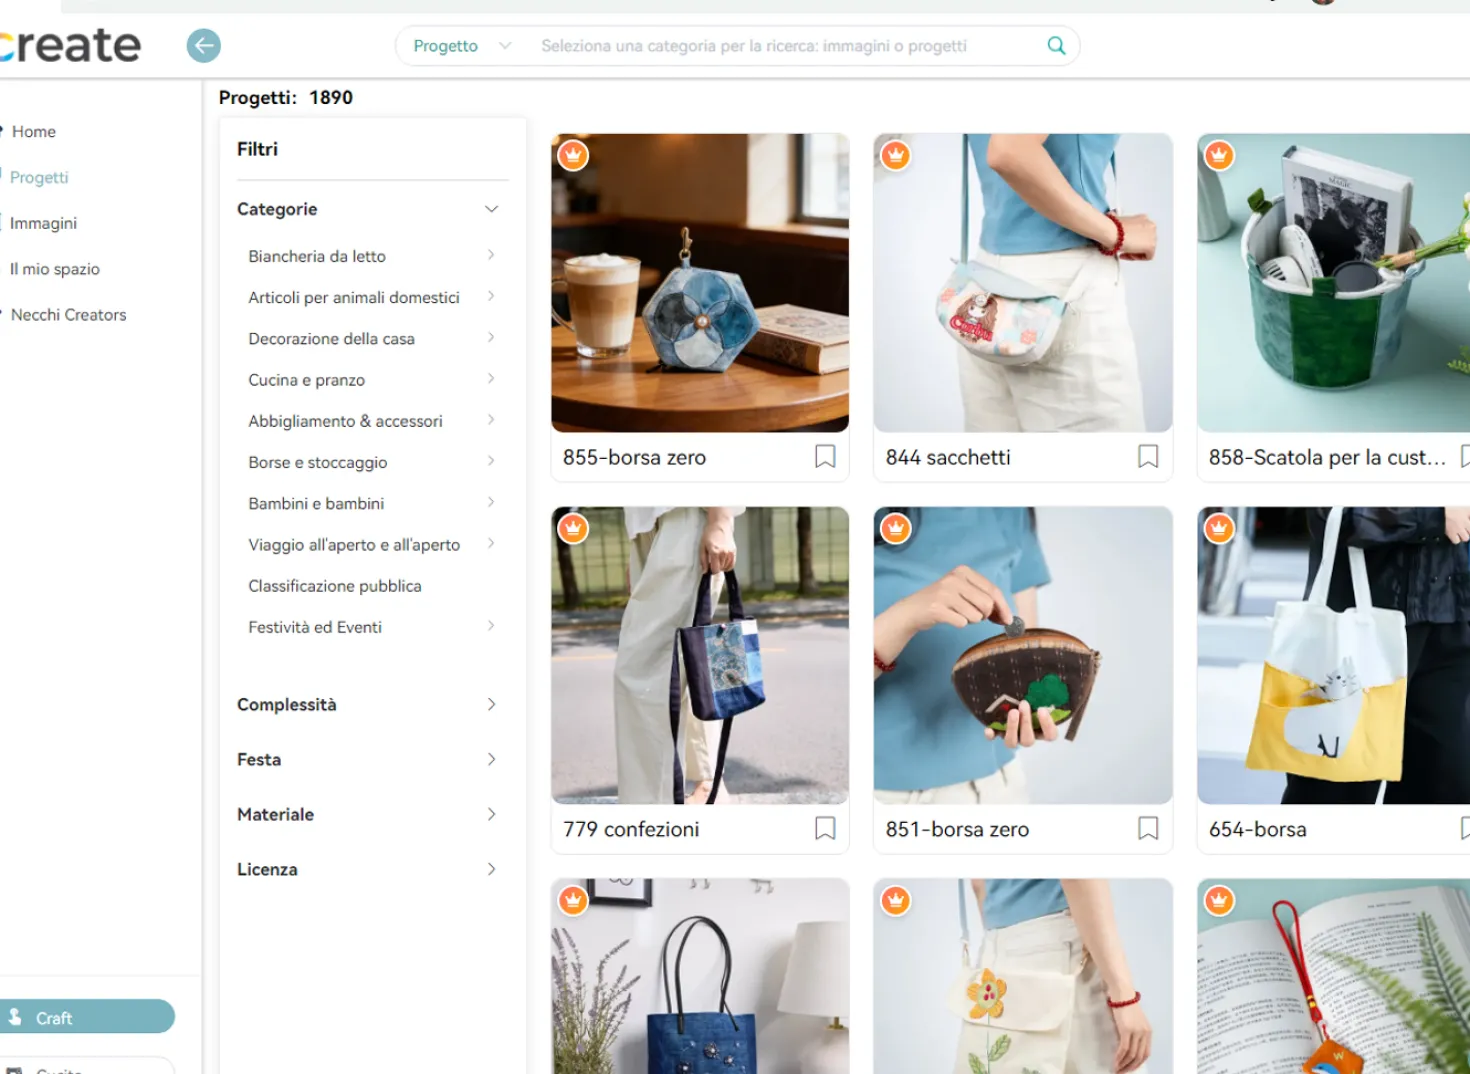This screenshot has width=1470, height=1074.
Task: Click the crown badge on 851-borsa zero
Action: click(x=896, y=527)
